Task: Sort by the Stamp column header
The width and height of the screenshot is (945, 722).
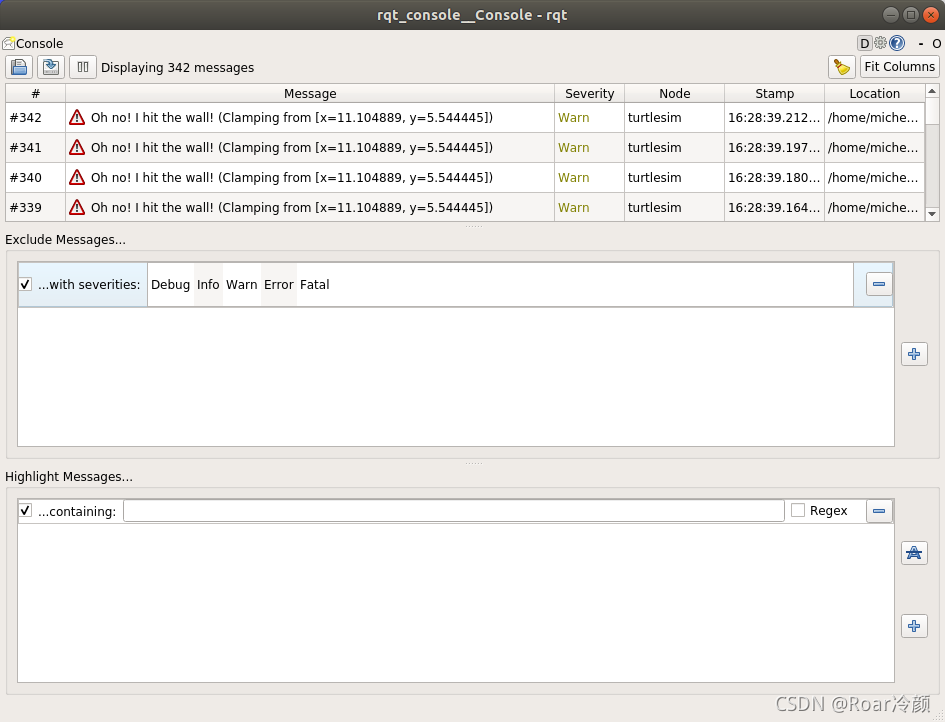Action: coord(774,93)
